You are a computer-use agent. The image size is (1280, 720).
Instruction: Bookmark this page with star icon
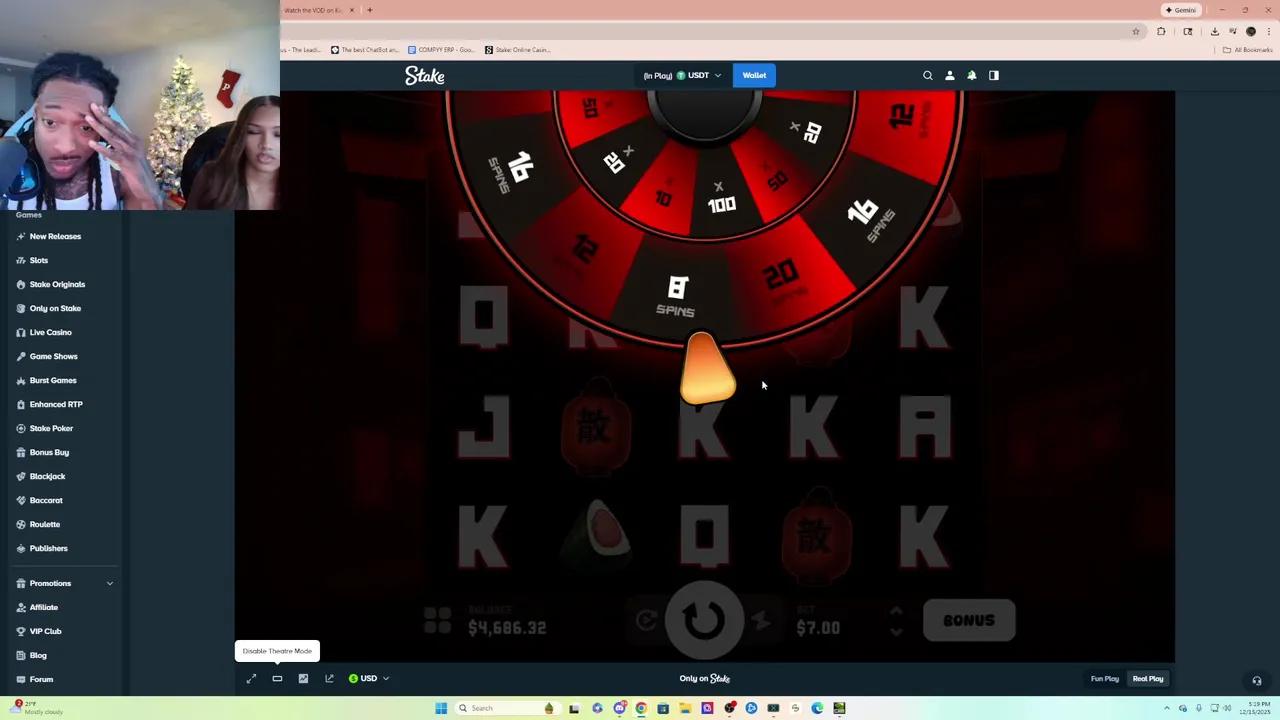click(x=1136, y=31)
